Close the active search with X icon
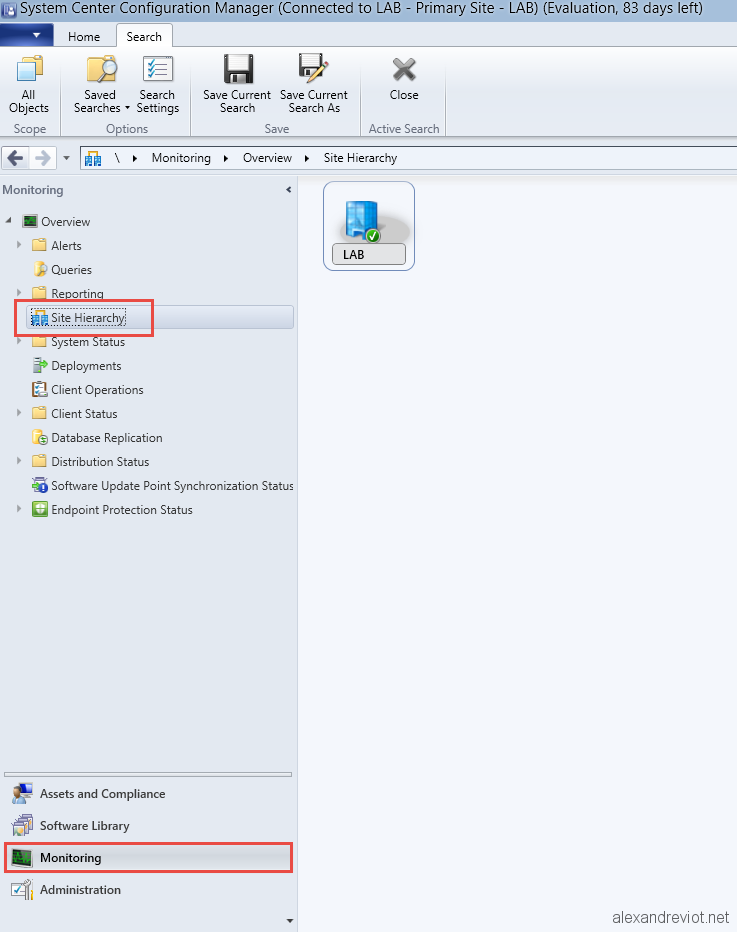The height and width of the screenshot is (932, 737). pos(404,70)
